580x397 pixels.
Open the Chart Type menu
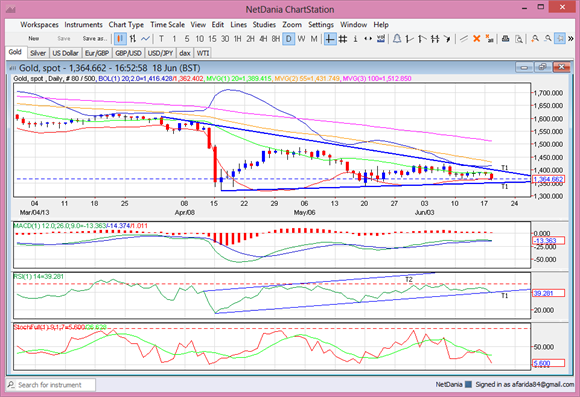[126, 25]
